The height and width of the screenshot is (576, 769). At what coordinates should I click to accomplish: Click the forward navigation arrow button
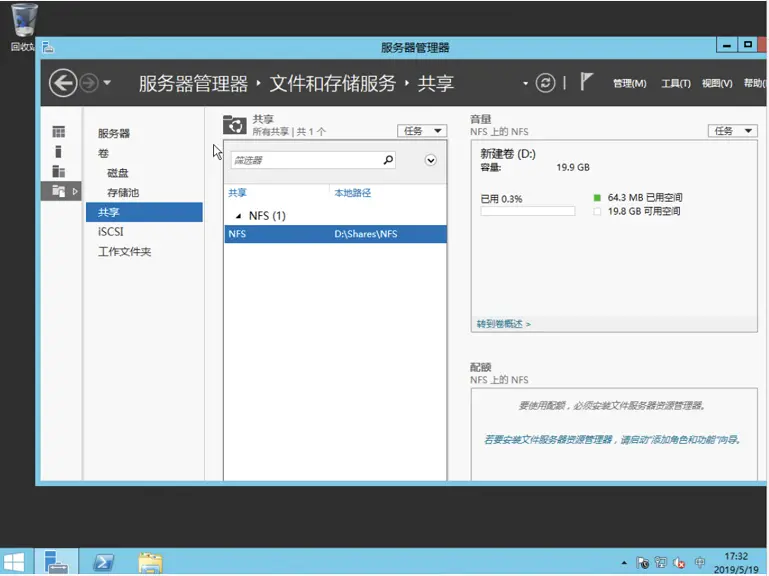[89, 83]
